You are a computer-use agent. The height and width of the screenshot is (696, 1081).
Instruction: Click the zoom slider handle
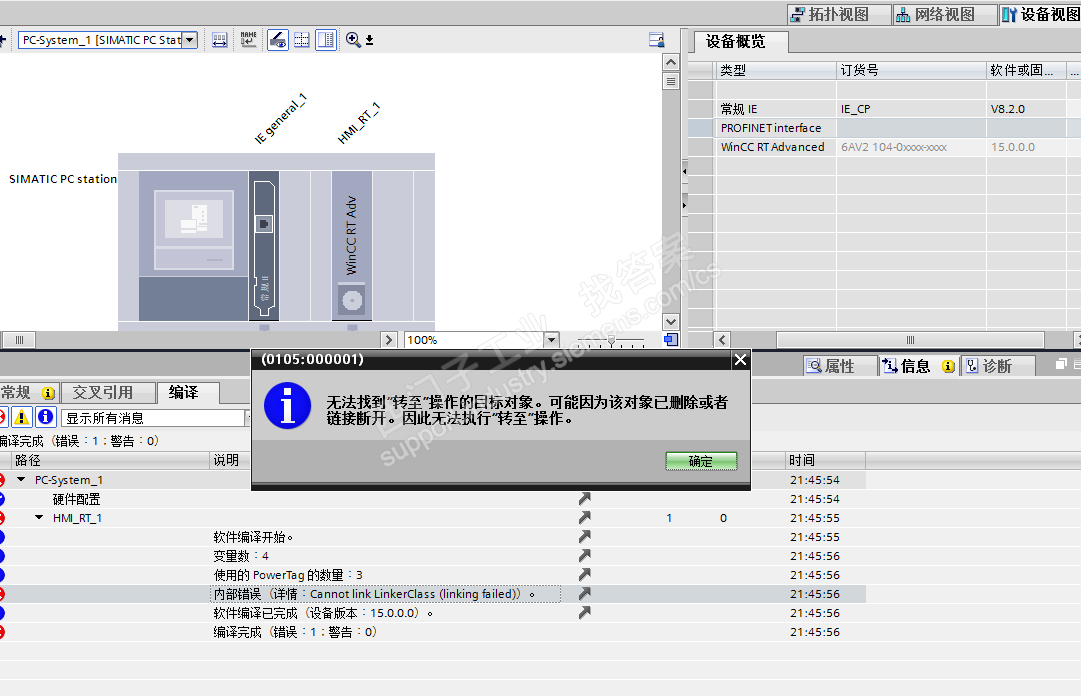point(611,340)
